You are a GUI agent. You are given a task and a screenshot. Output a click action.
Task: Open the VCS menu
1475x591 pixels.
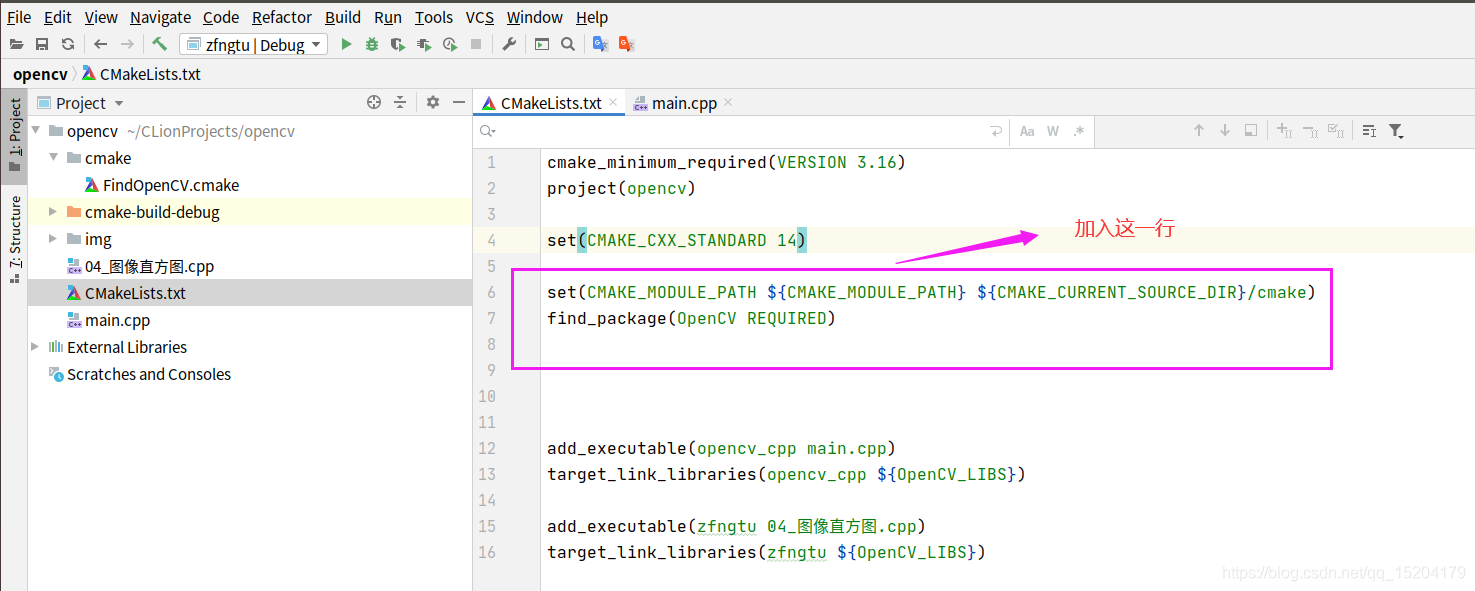point(480,17)
